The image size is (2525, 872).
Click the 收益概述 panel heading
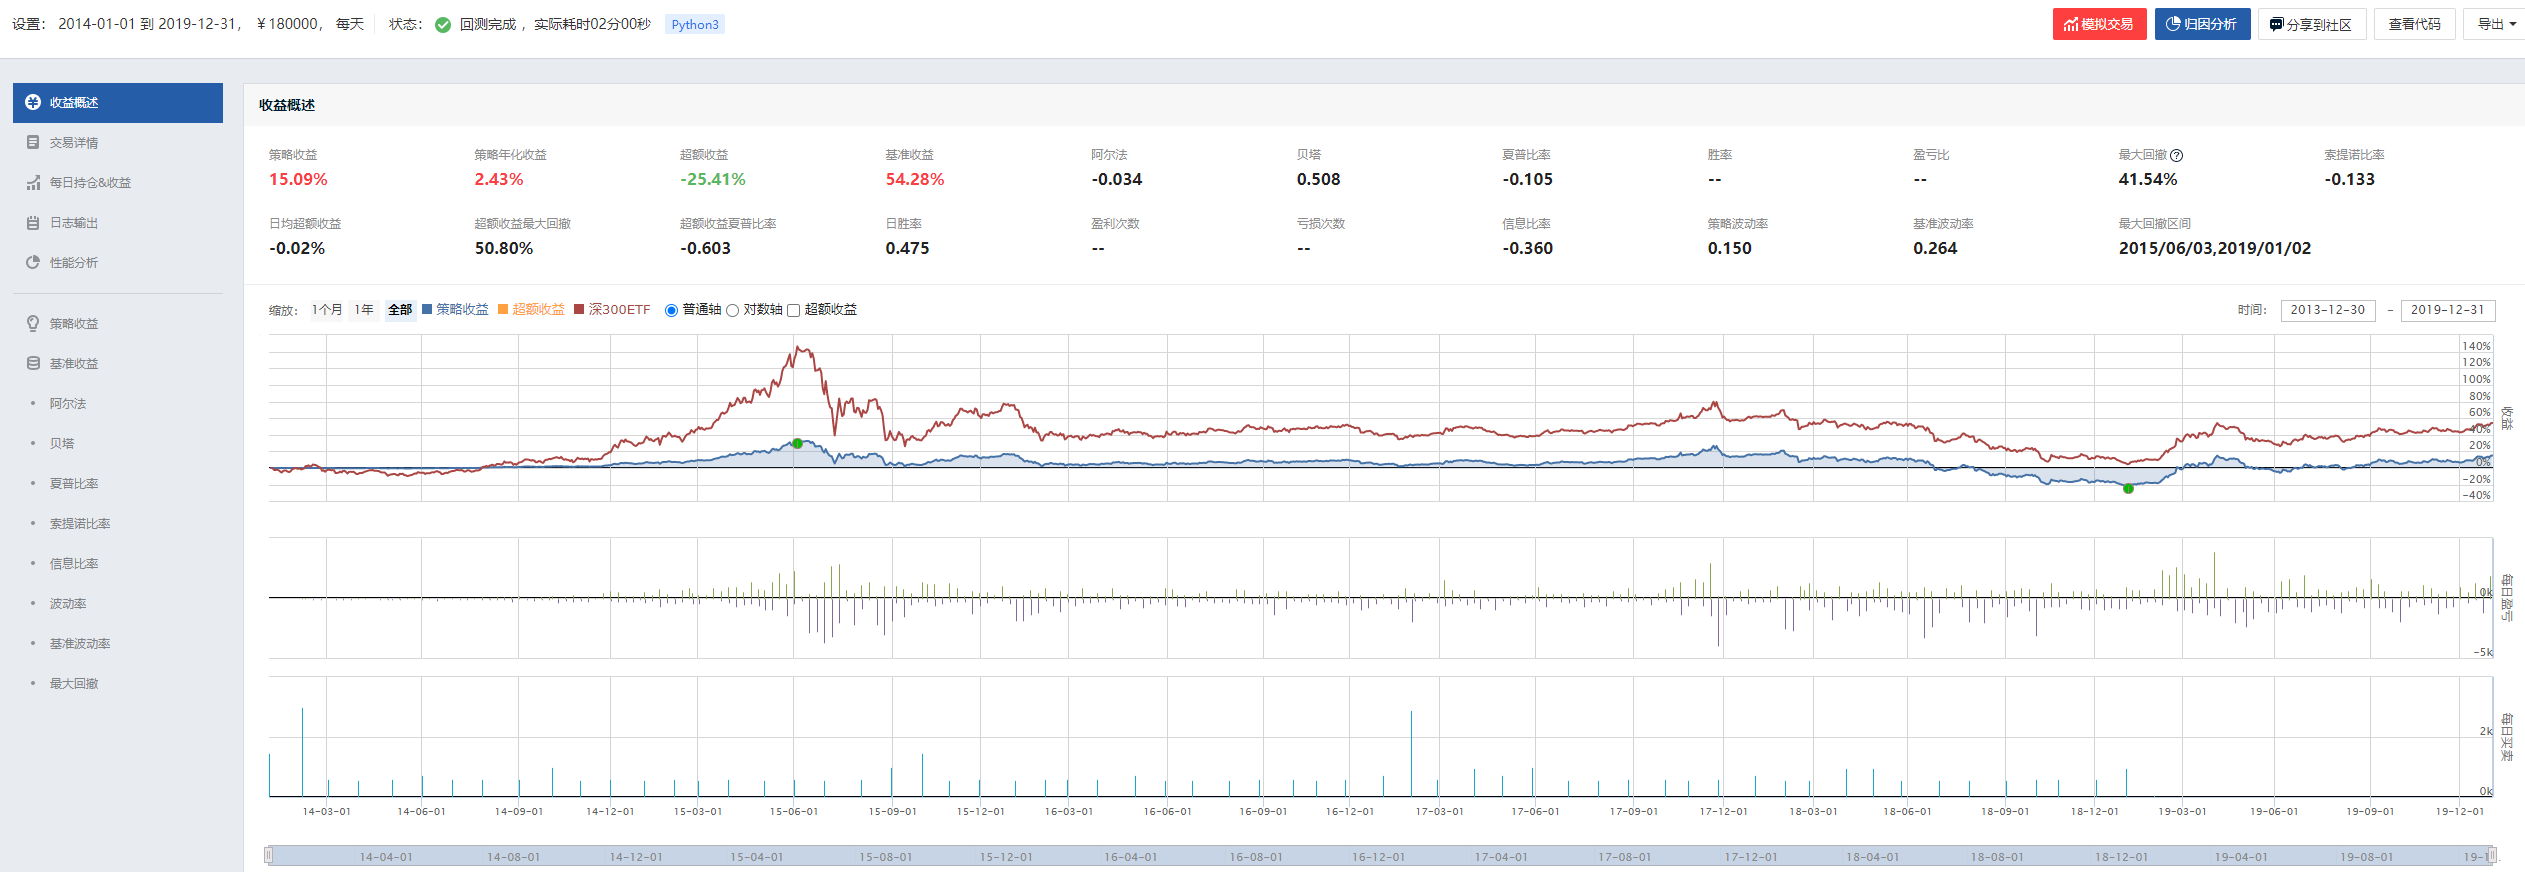[287, 105]
